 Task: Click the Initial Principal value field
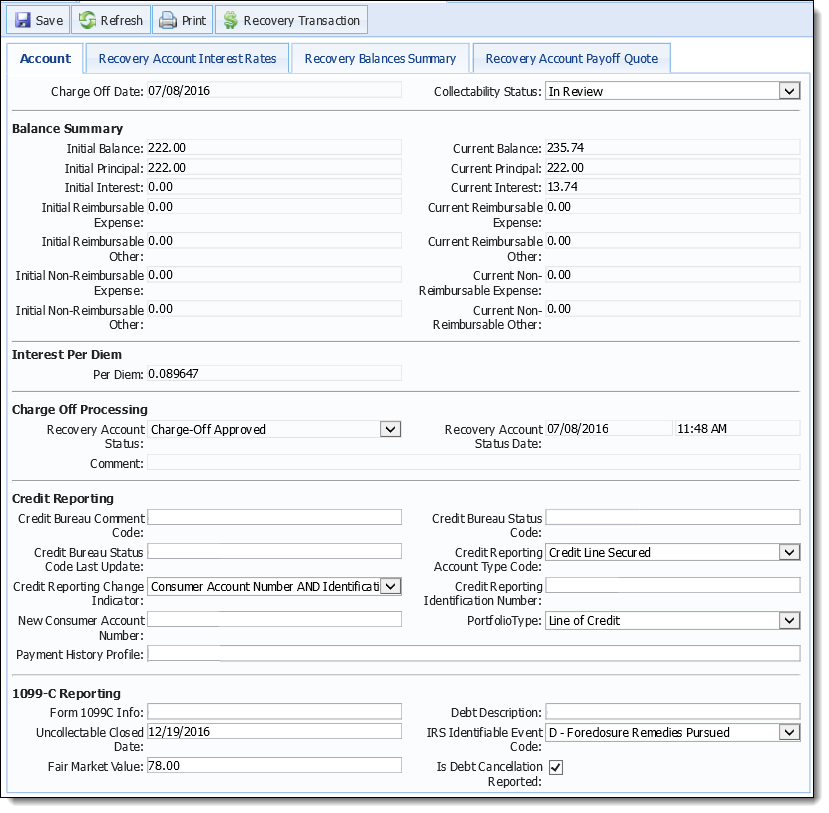[274, 167]
